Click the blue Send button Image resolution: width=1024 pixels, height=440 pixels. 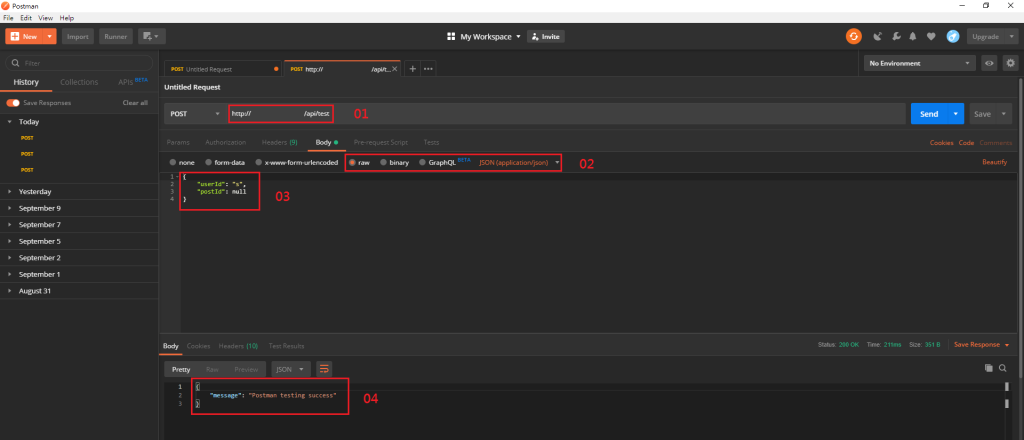(x=929, y=114)
